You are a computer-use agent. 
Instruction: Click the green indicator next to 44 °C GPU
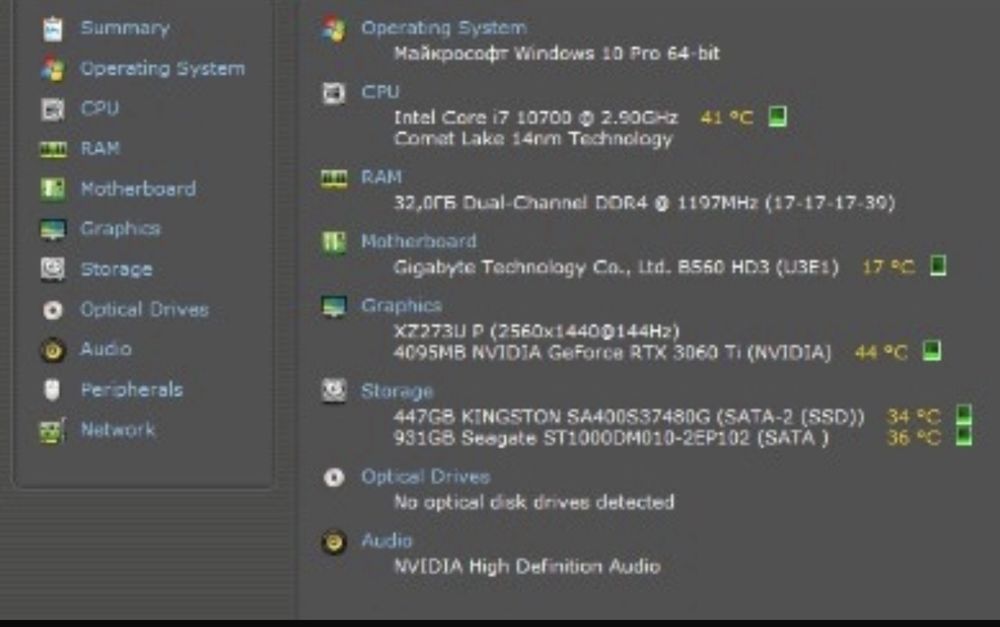[932, 351]
